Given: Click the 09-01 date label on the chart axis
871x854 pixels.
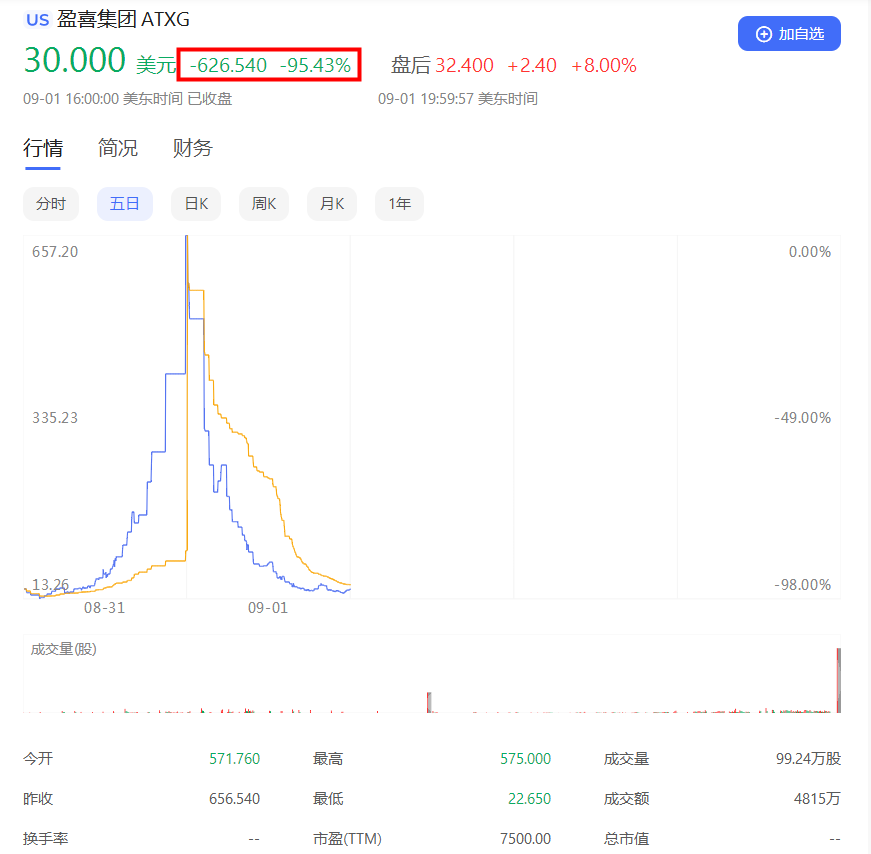Looking at the screenshot, I should tap(268, 608).
